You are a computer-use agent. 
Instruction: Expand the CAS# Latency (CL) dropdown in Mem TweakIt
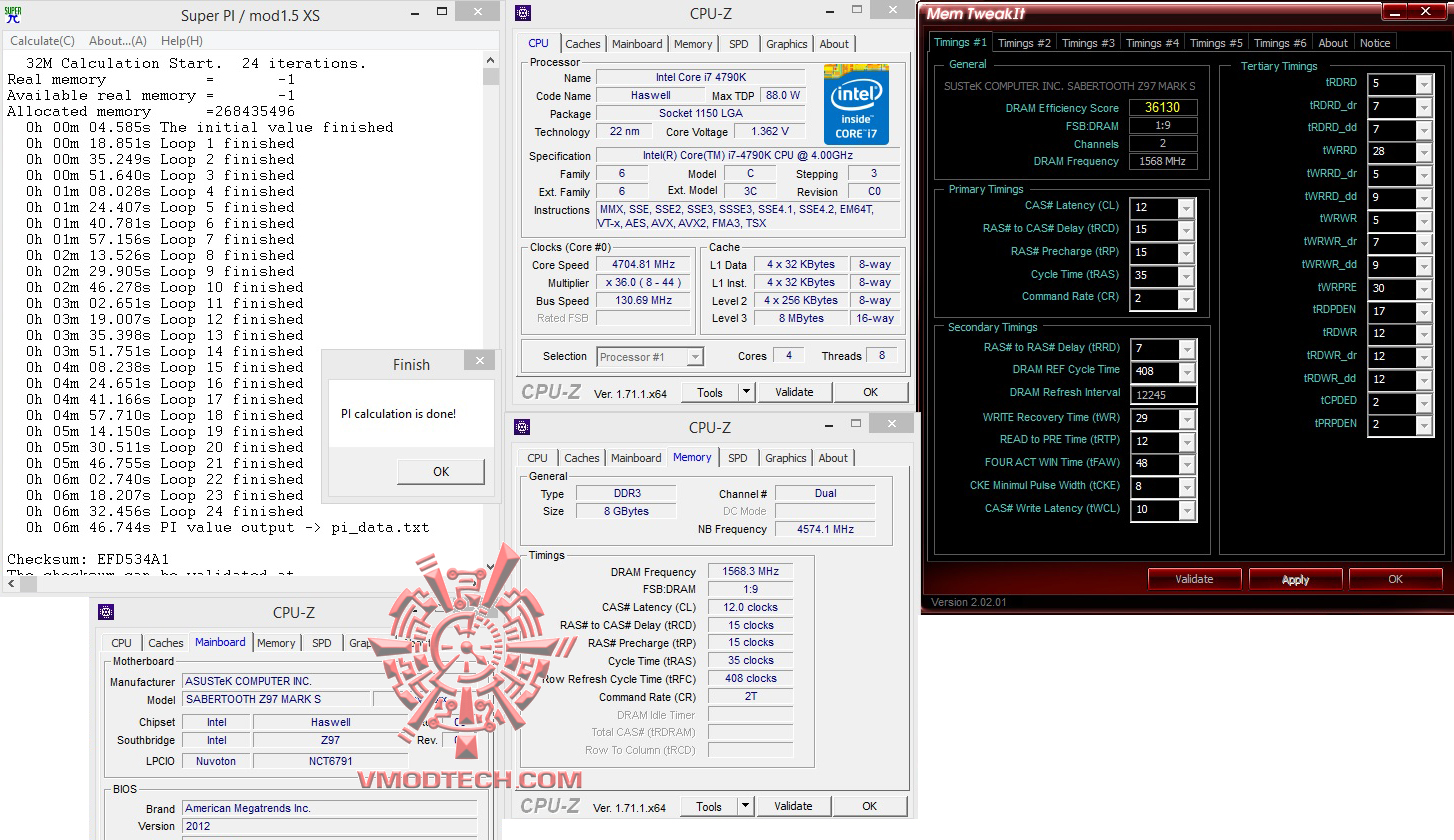coord(1186,208)
